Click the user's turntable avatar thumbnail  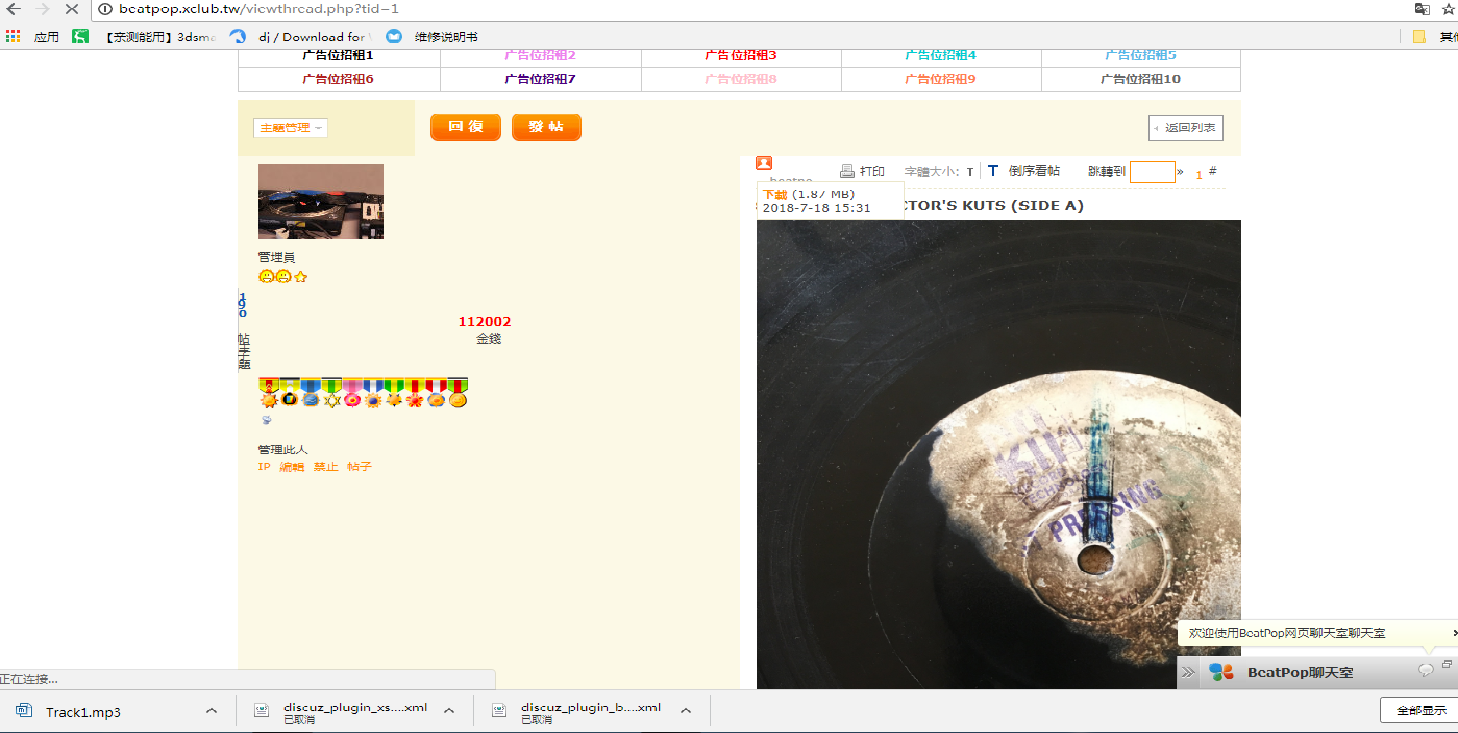click(321, 201)
